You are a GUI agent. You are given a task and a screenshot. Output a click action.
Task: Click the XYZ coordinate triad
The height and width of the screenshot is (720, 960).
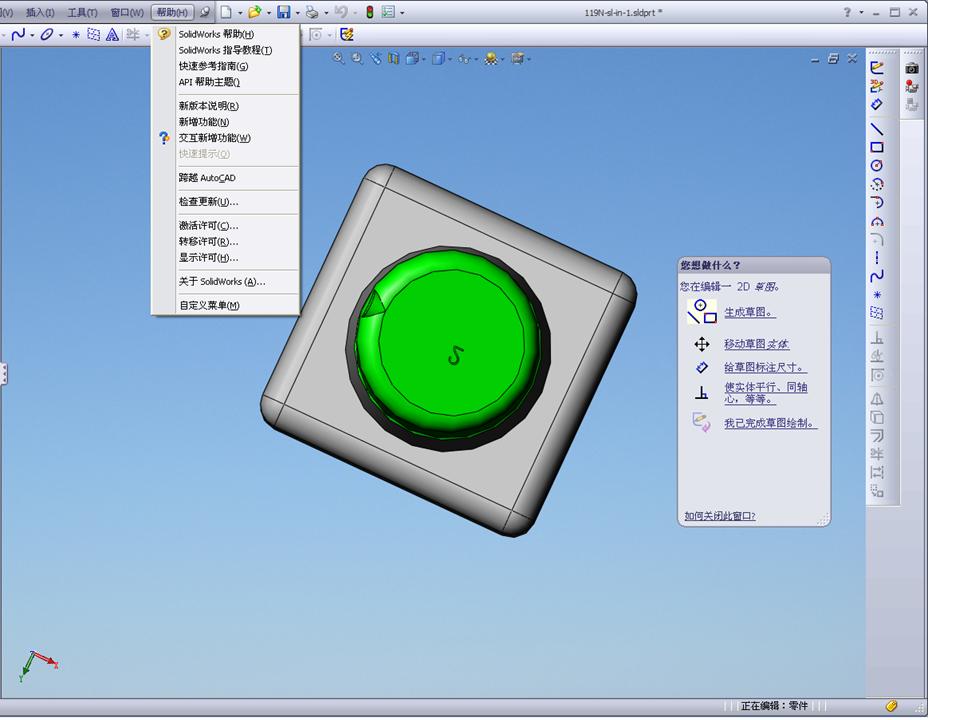pyautogui.click(x=37, y=666)
